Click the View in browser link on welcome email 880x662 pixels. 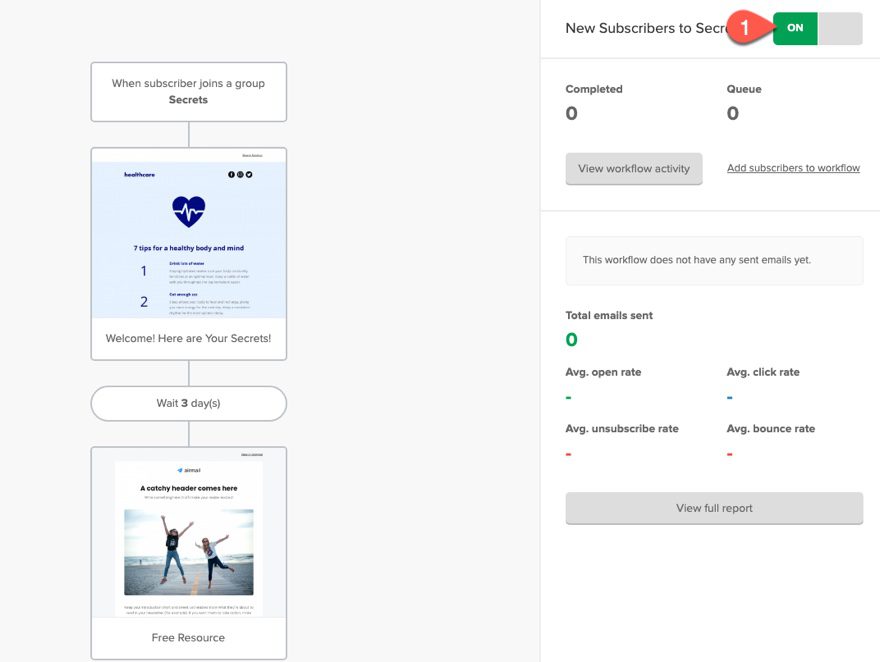point(252,156)
